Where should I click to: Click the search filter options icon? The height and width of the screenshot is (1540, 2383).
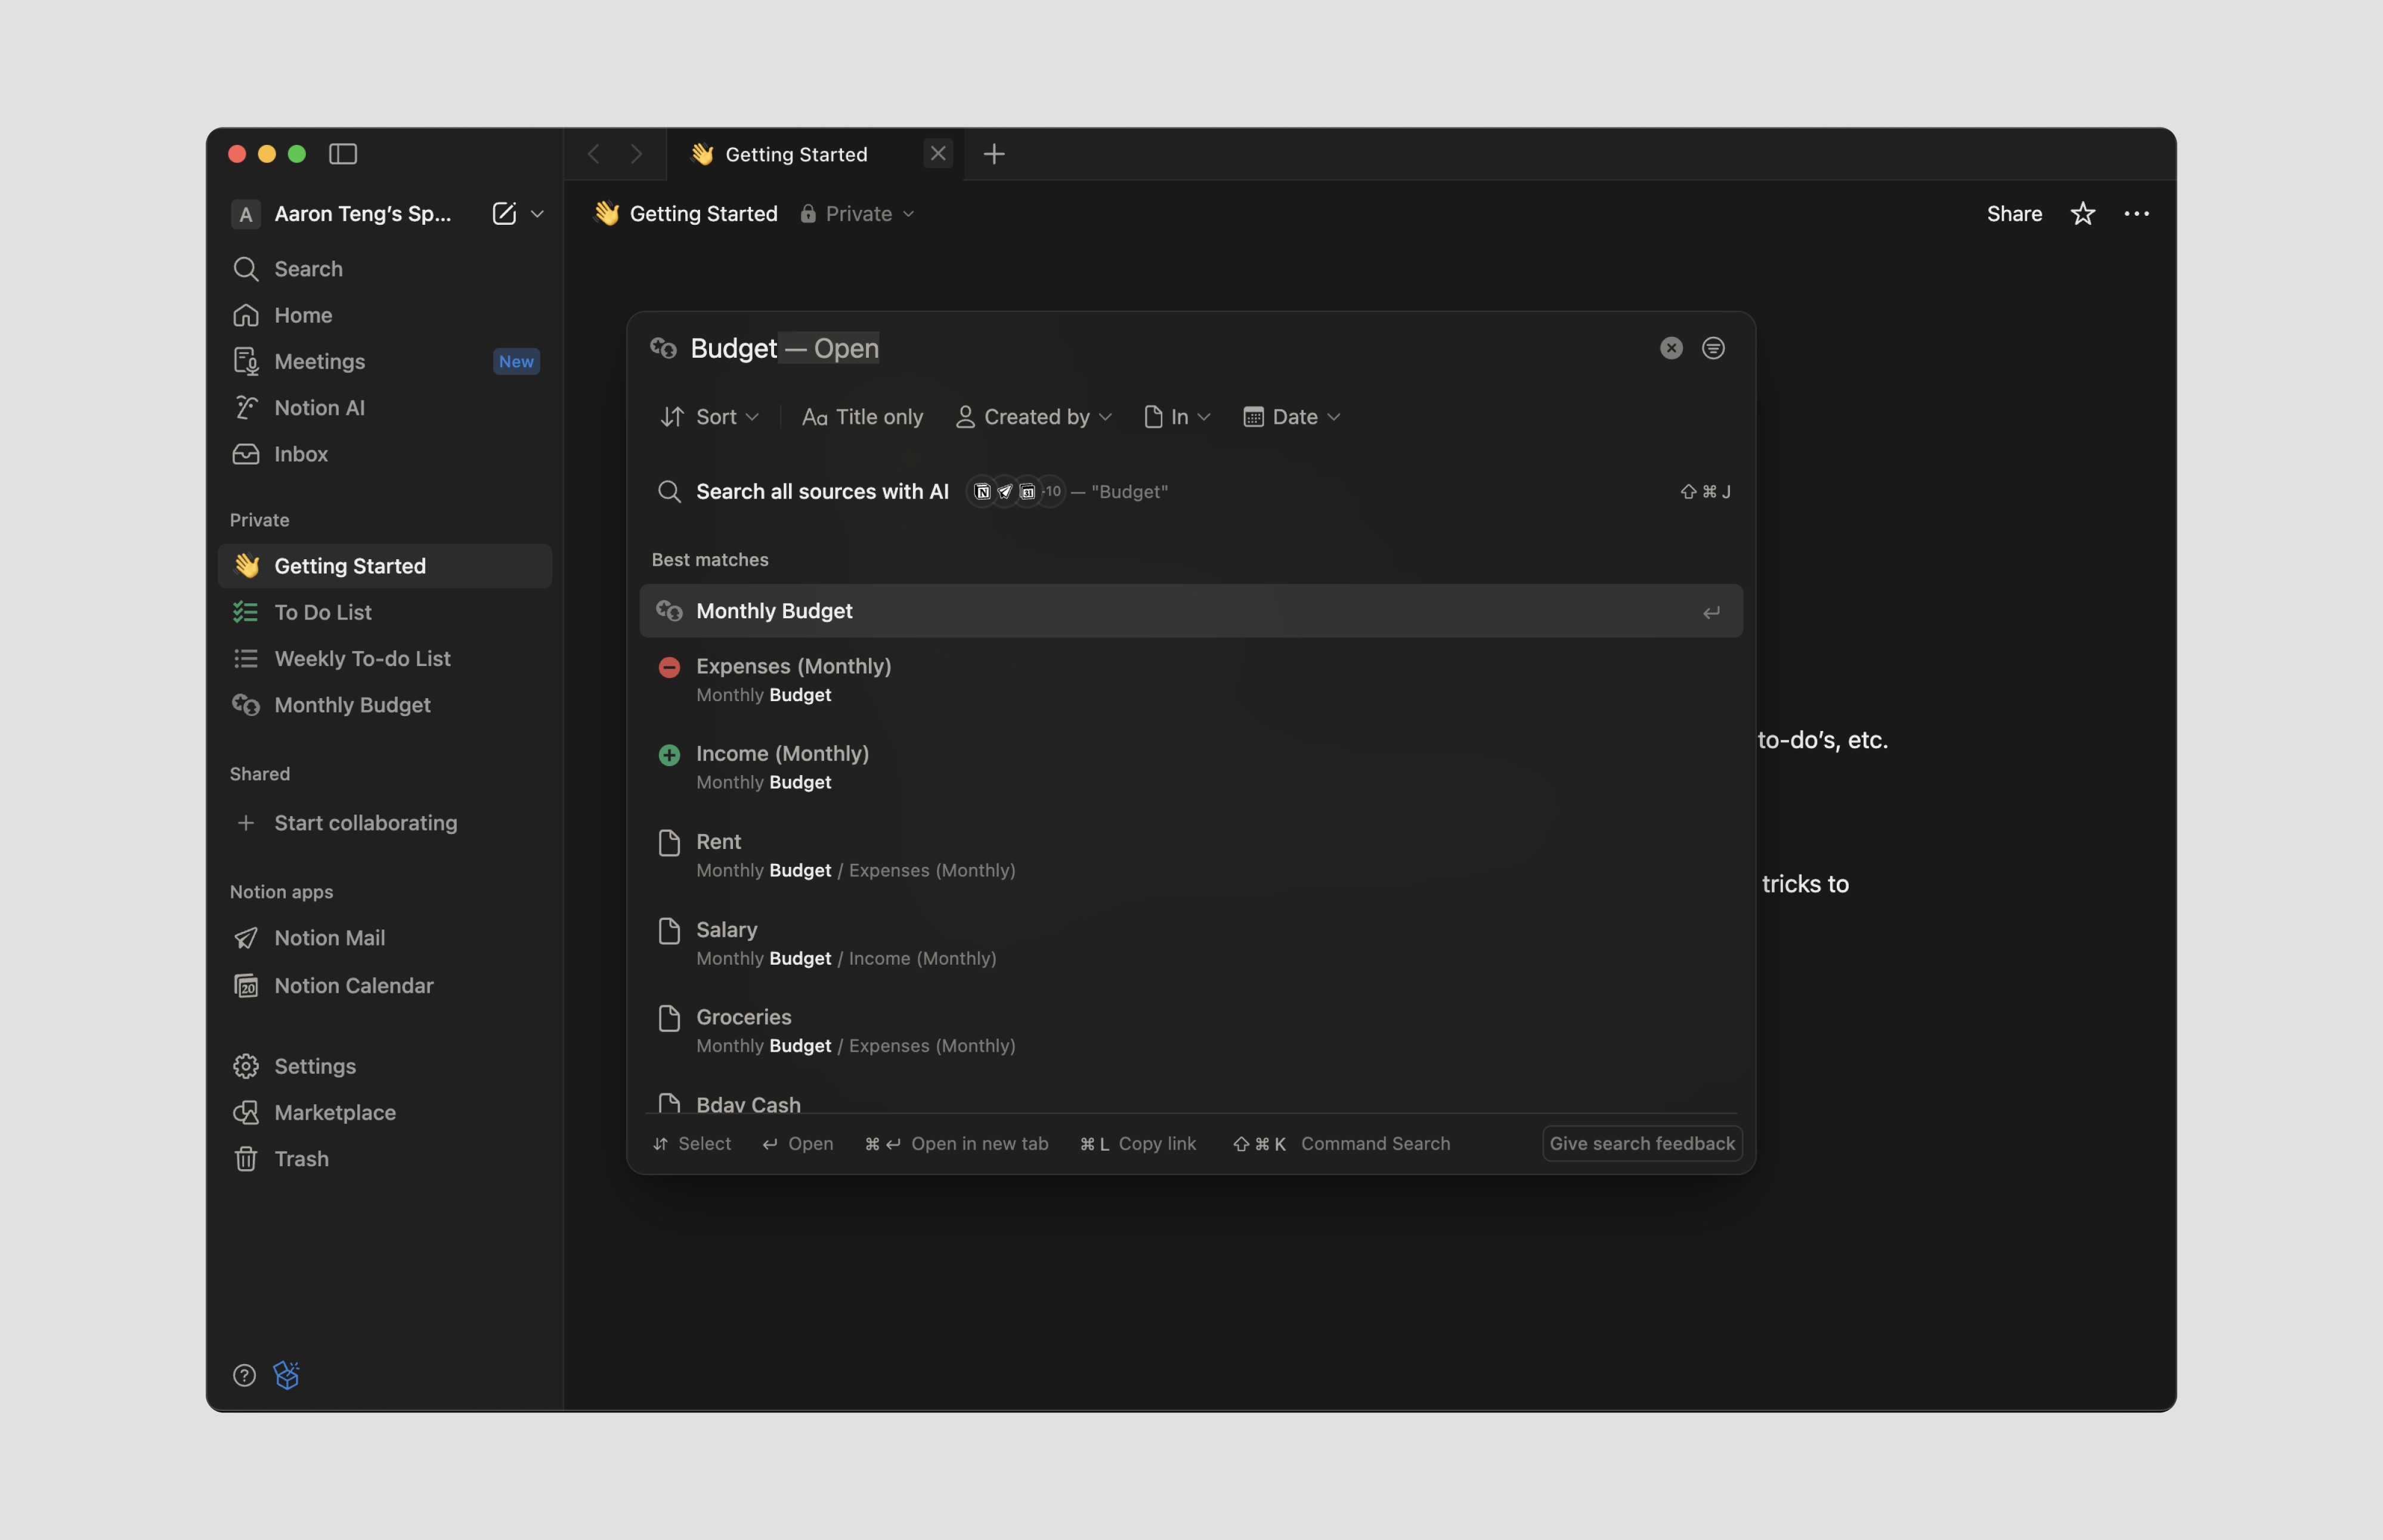point(1713,348)
